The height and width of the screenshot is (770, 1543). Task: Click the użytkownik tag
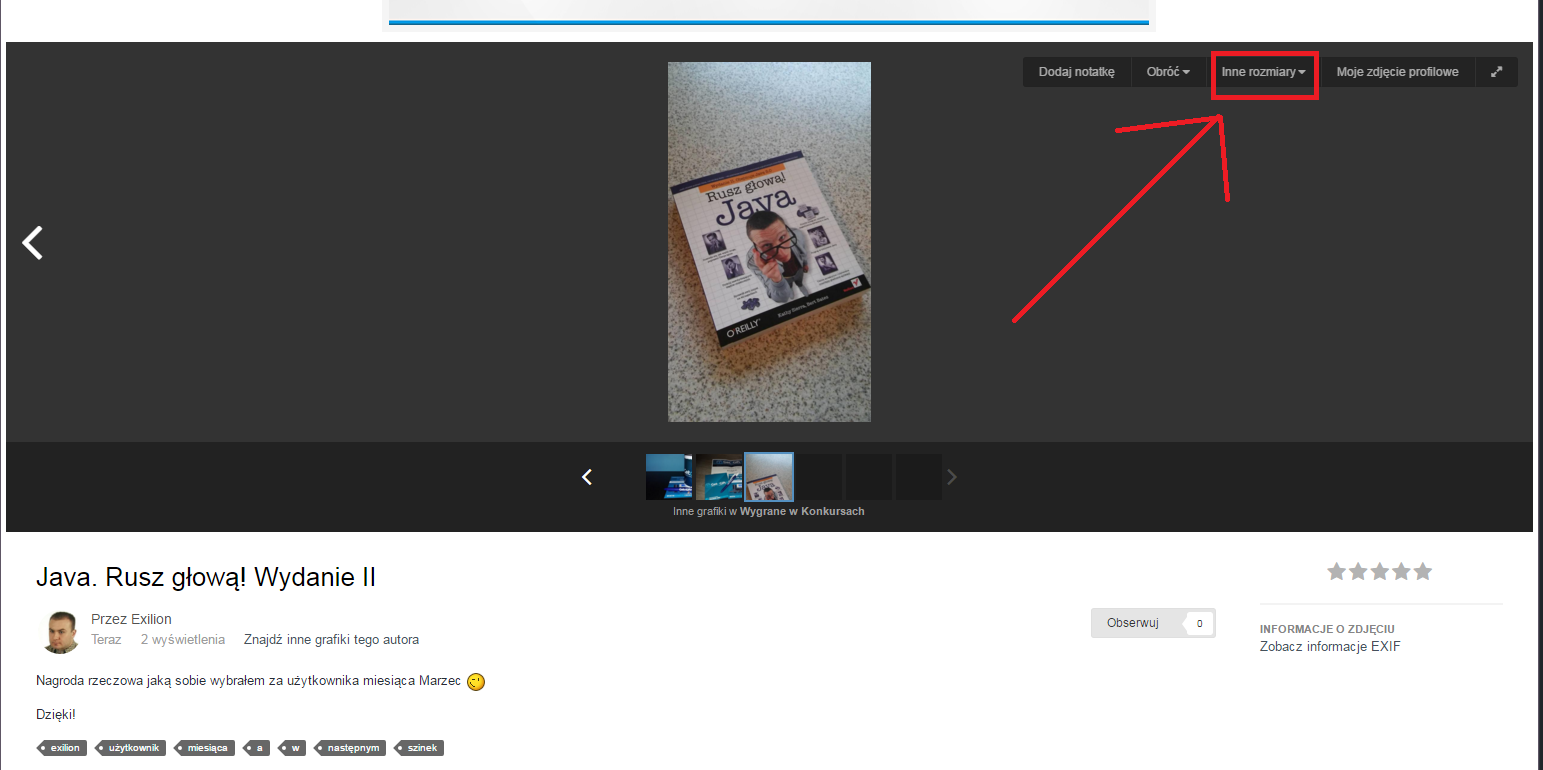[x=131, y=748]
